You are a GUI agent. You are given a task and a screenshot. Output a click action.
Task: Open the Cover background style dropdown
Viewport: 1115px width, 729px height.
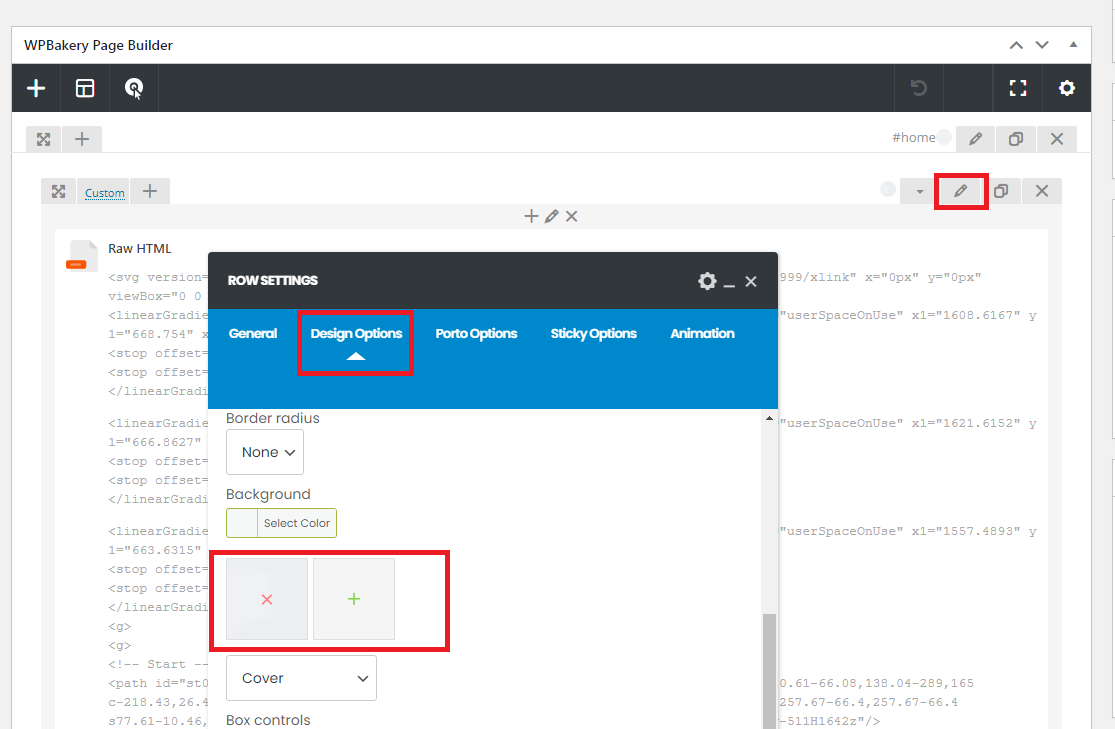pyautogui.click(x=301, y=678)
